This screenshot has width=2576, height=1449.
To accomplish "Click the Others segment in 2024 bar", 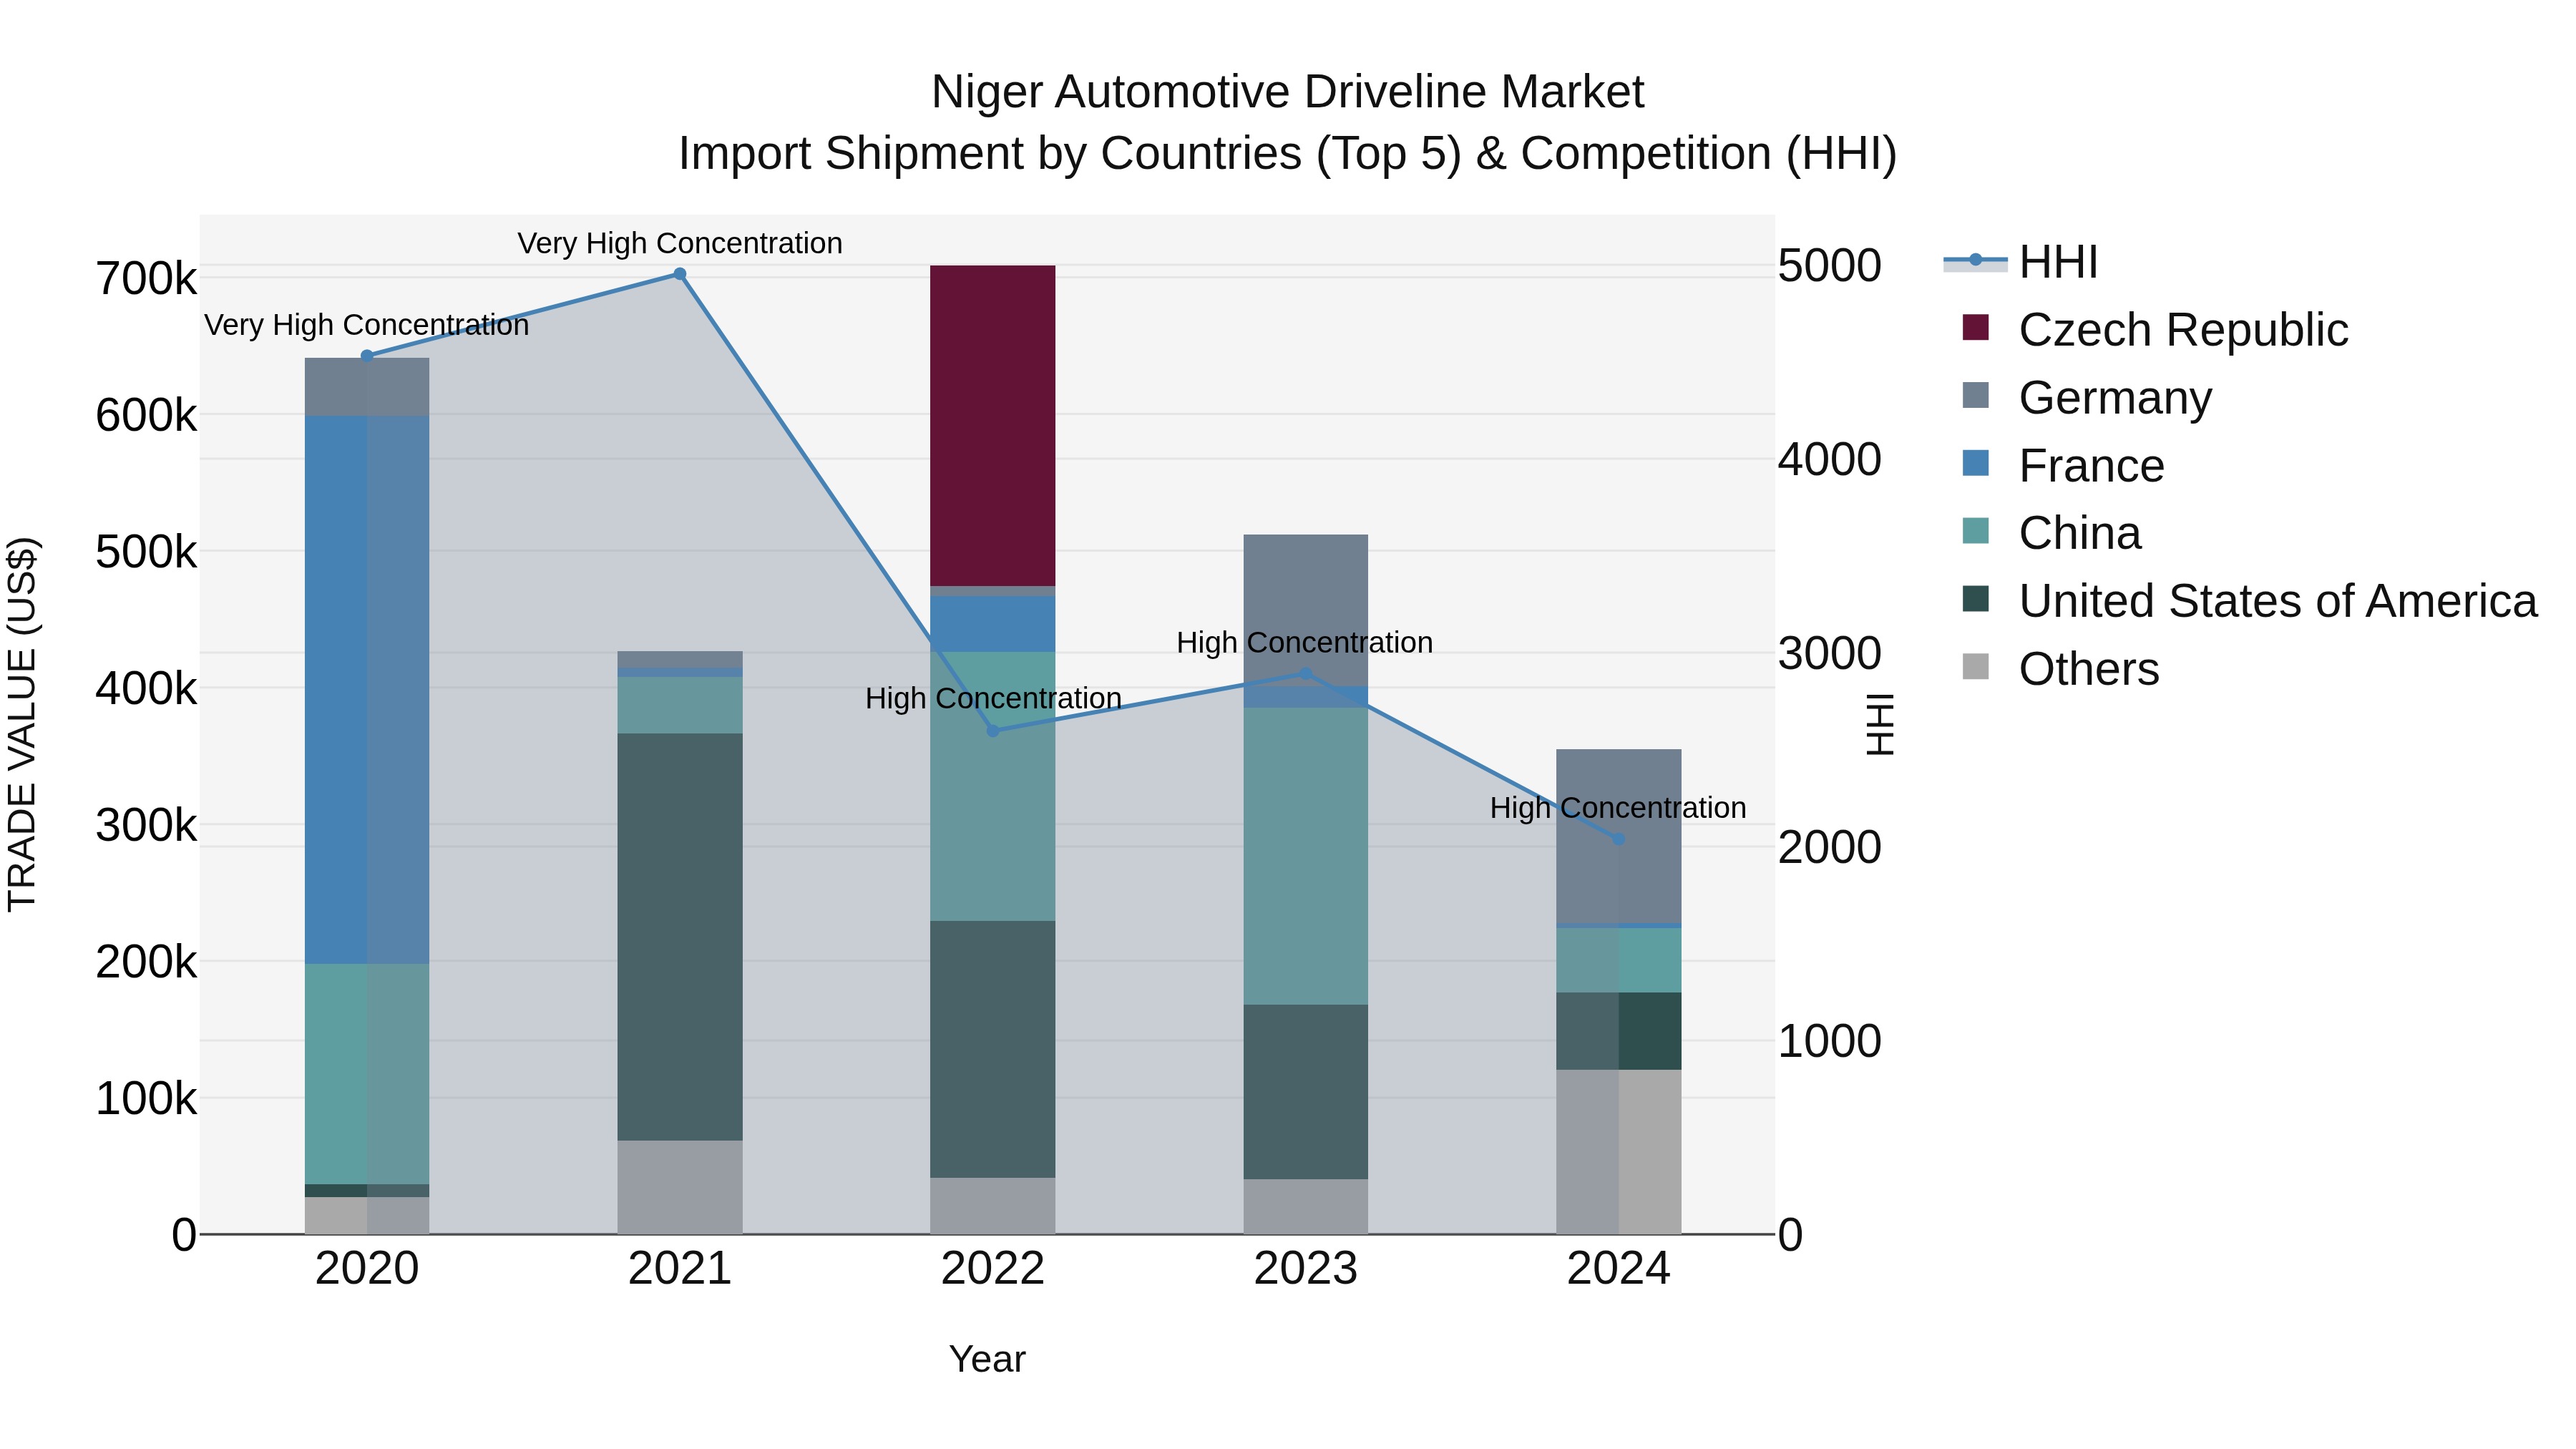I will pyautogui.click(x=1619, y=1152).
